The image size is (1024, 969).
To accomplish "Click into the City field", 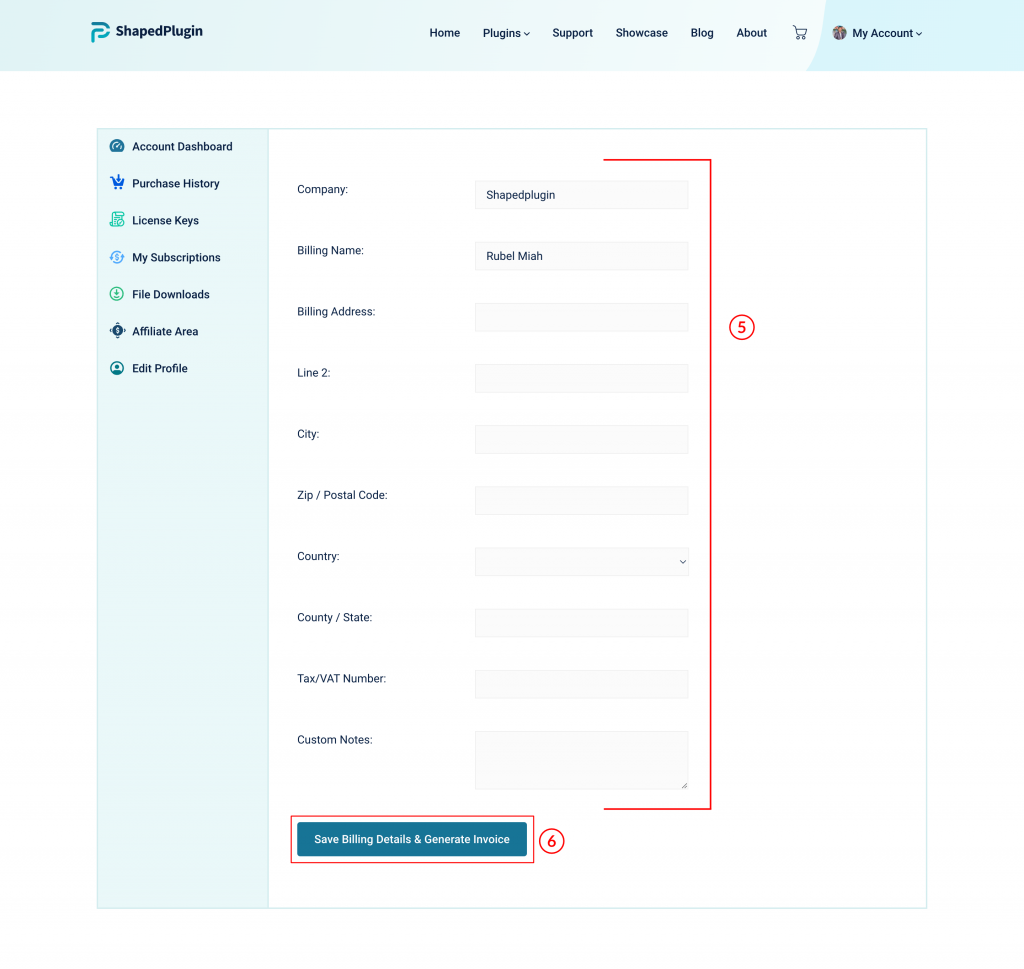I will (581, 439).
